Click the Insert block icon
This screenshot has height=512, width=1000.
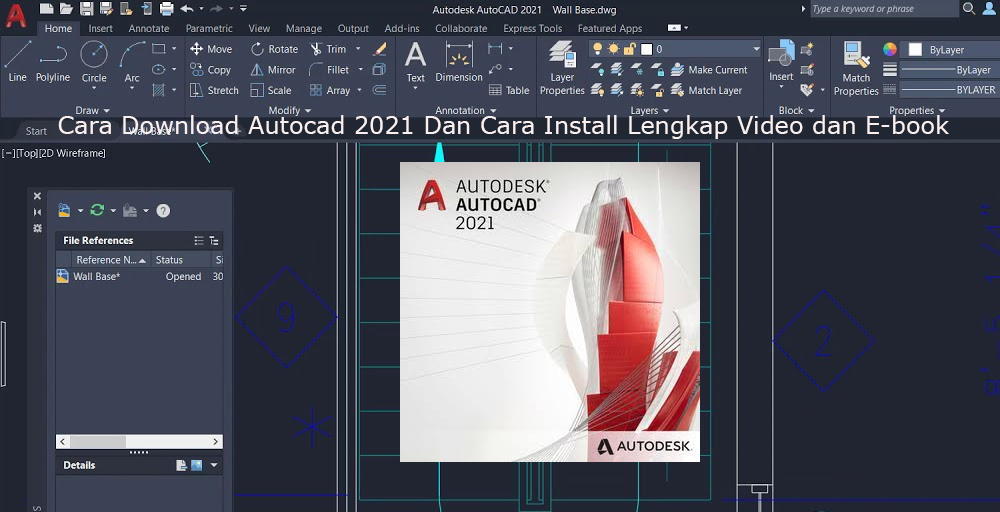pos(781,61)
